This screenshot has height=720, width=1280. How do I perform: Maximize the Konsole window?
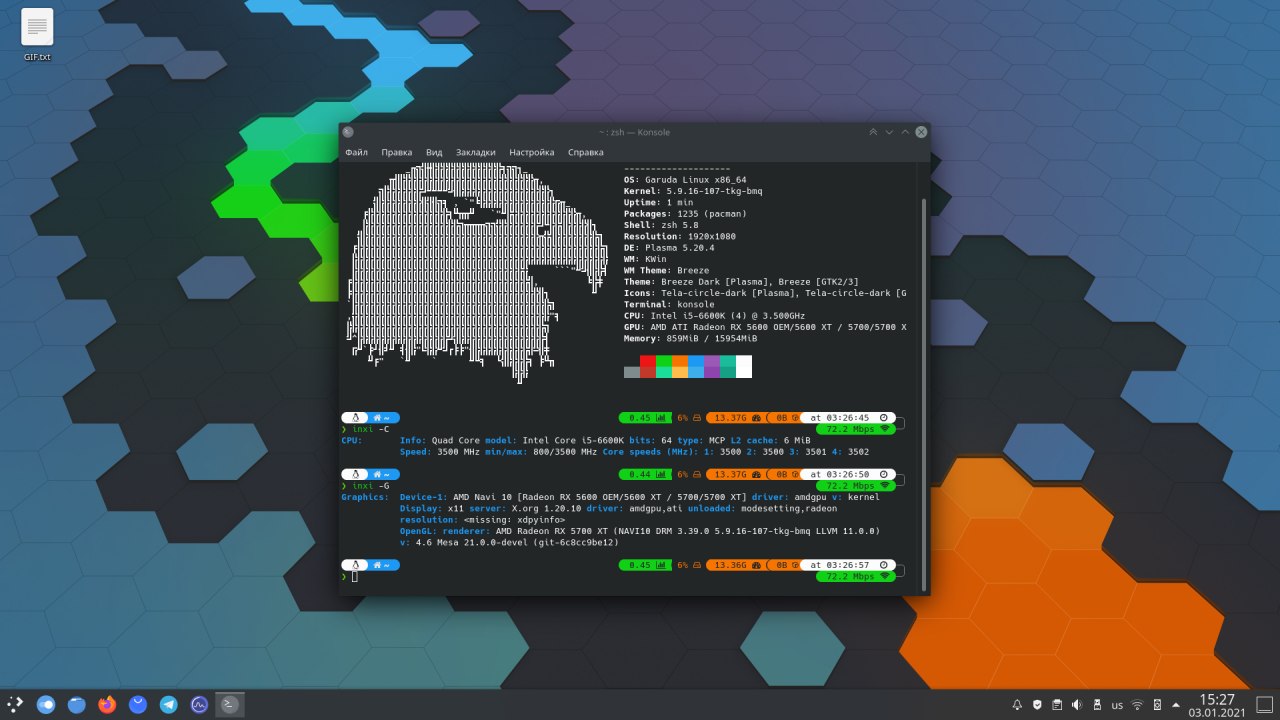[905, 132]
